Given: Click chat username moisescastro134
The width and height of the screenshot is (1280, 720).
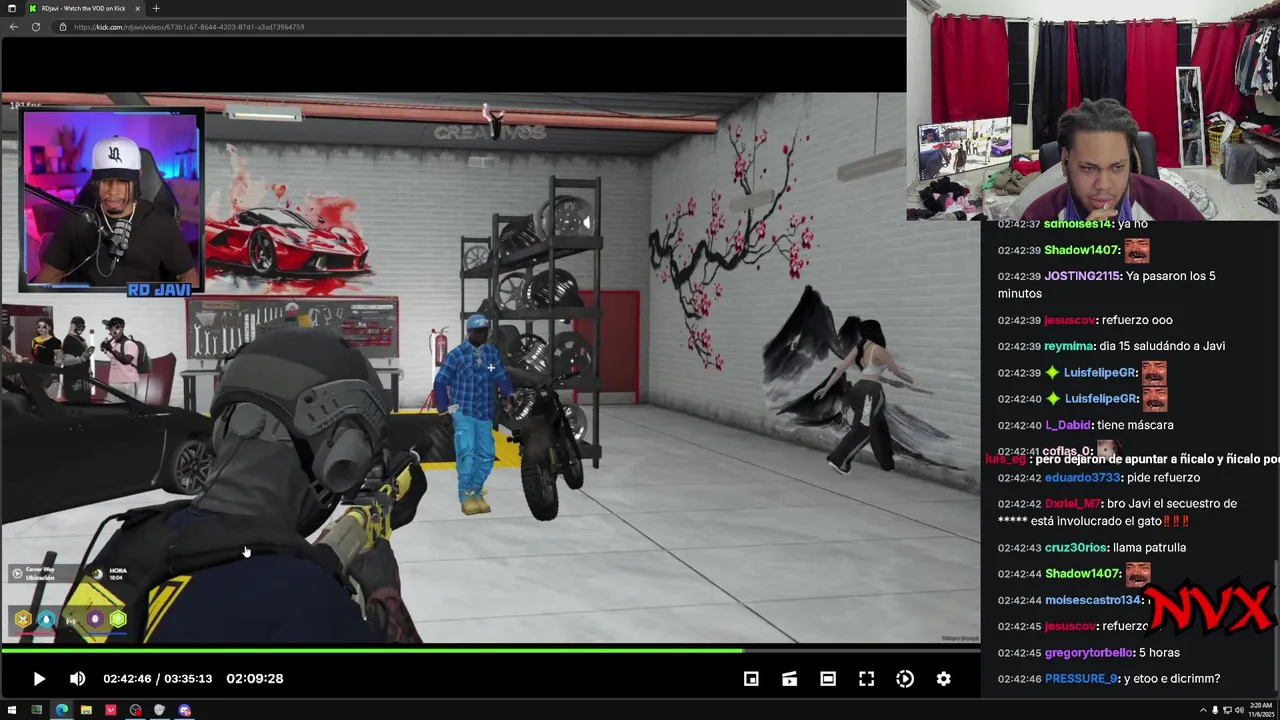Looking at the screenshot, I should click(1094, 600).
